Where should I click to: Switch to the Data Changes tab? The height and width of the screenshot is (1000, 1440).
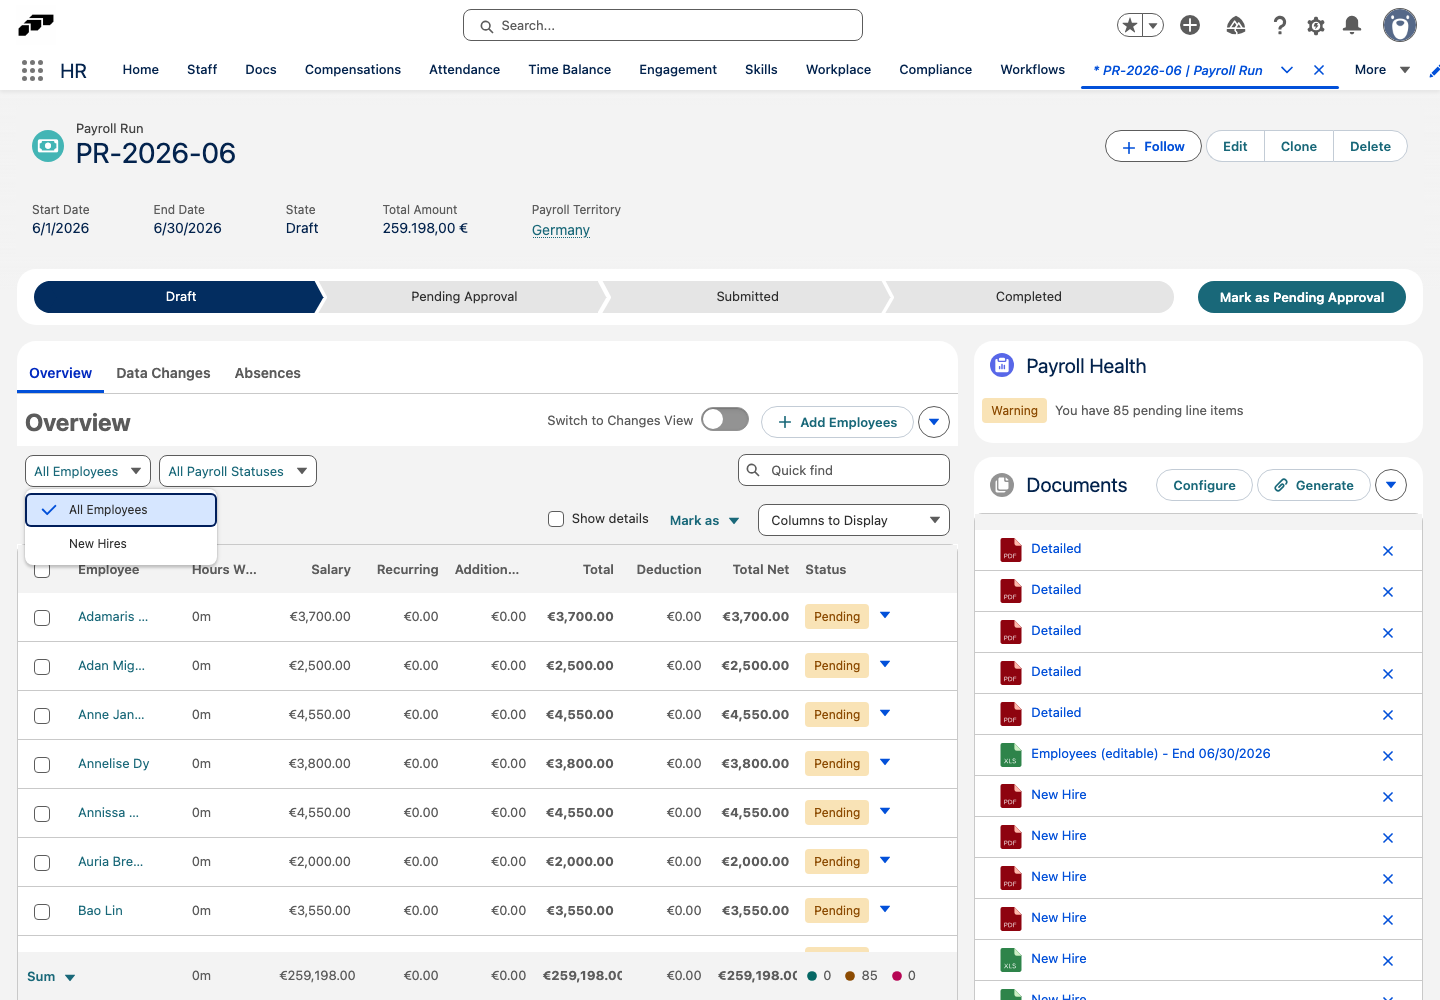tap(163, 373)
